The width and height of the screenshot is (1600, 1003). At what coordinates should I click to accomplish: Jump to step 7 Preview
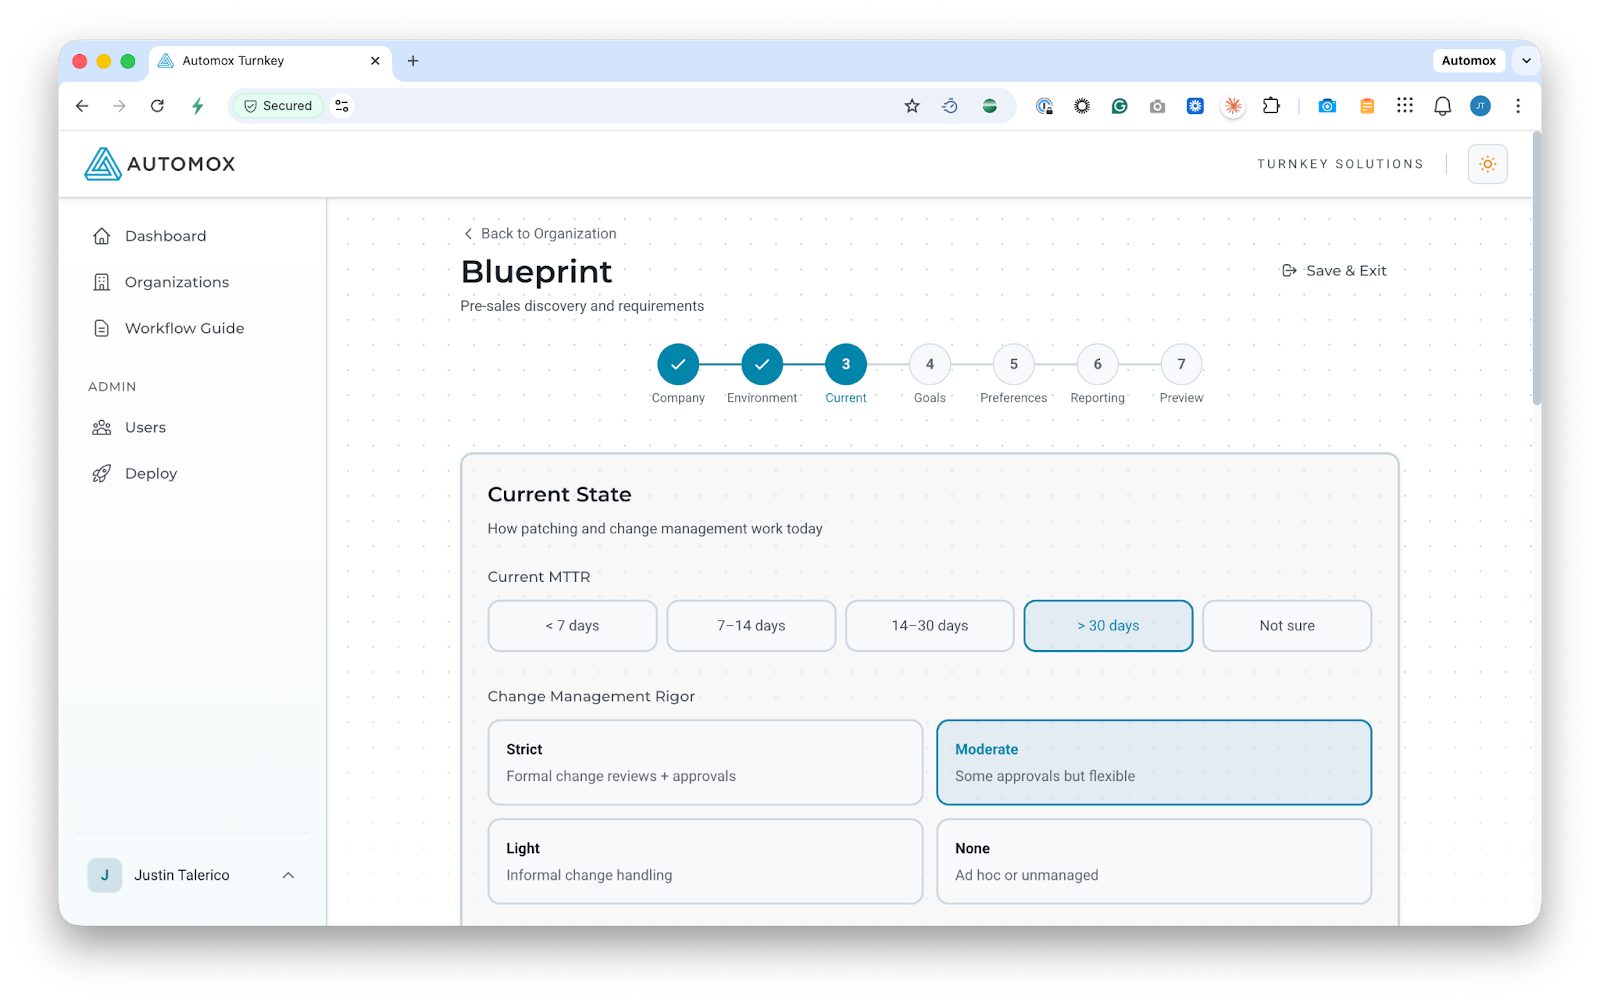point(1182,365)
